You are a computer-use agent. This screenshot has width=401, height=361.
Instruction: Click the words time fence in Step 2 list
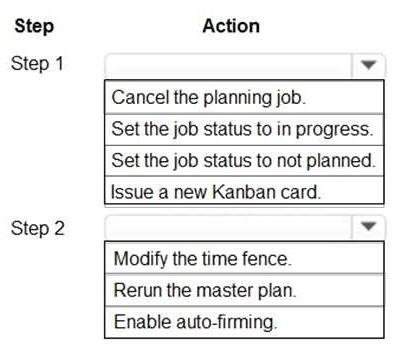click(x=245, y=259)
